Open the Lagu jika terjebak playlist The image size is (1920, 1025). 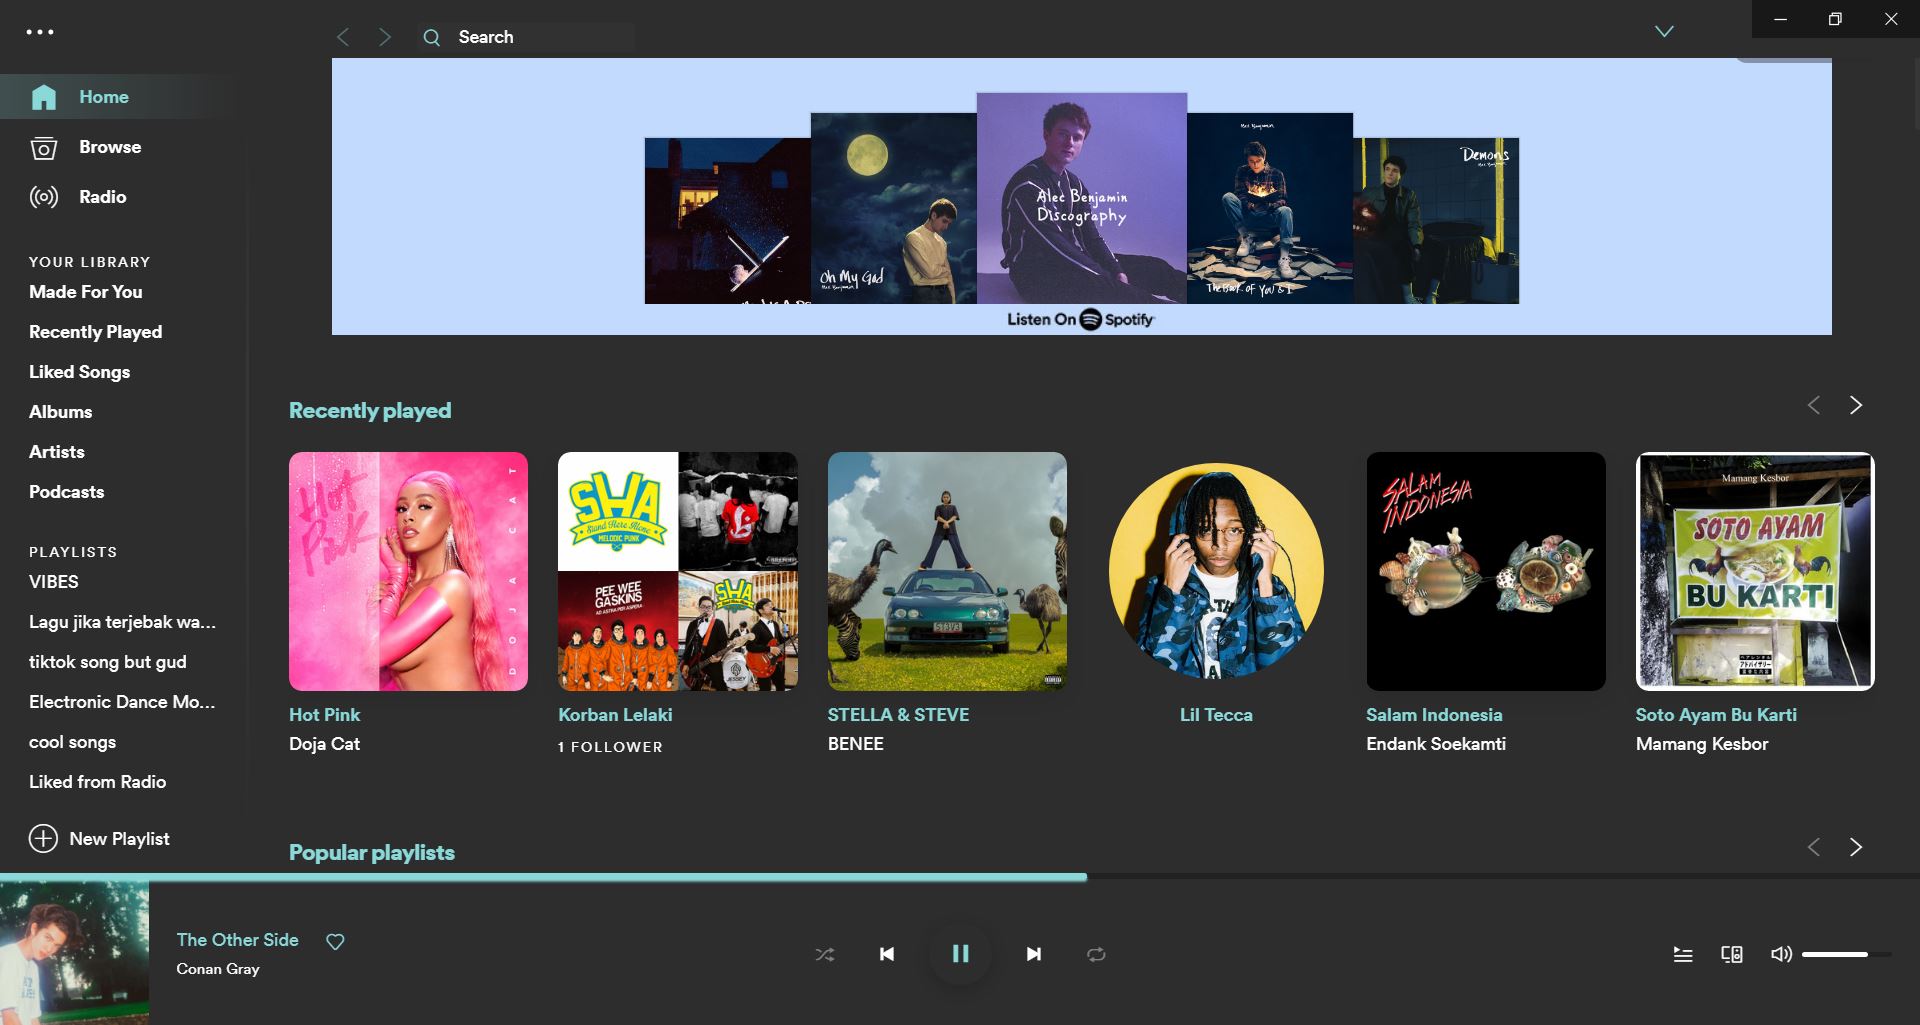pyautogui.click(x=123, y=622)
